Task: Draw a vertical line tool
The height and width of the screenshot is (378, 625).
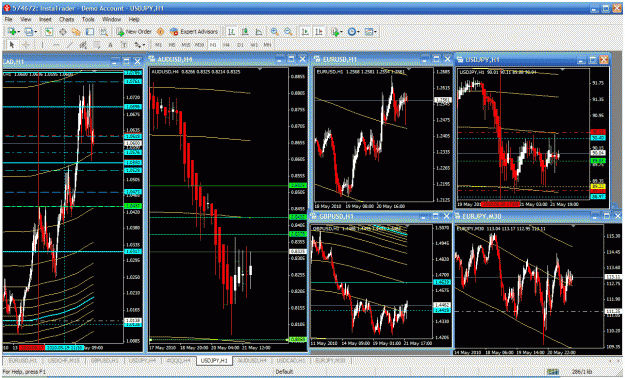Action: 42,45
